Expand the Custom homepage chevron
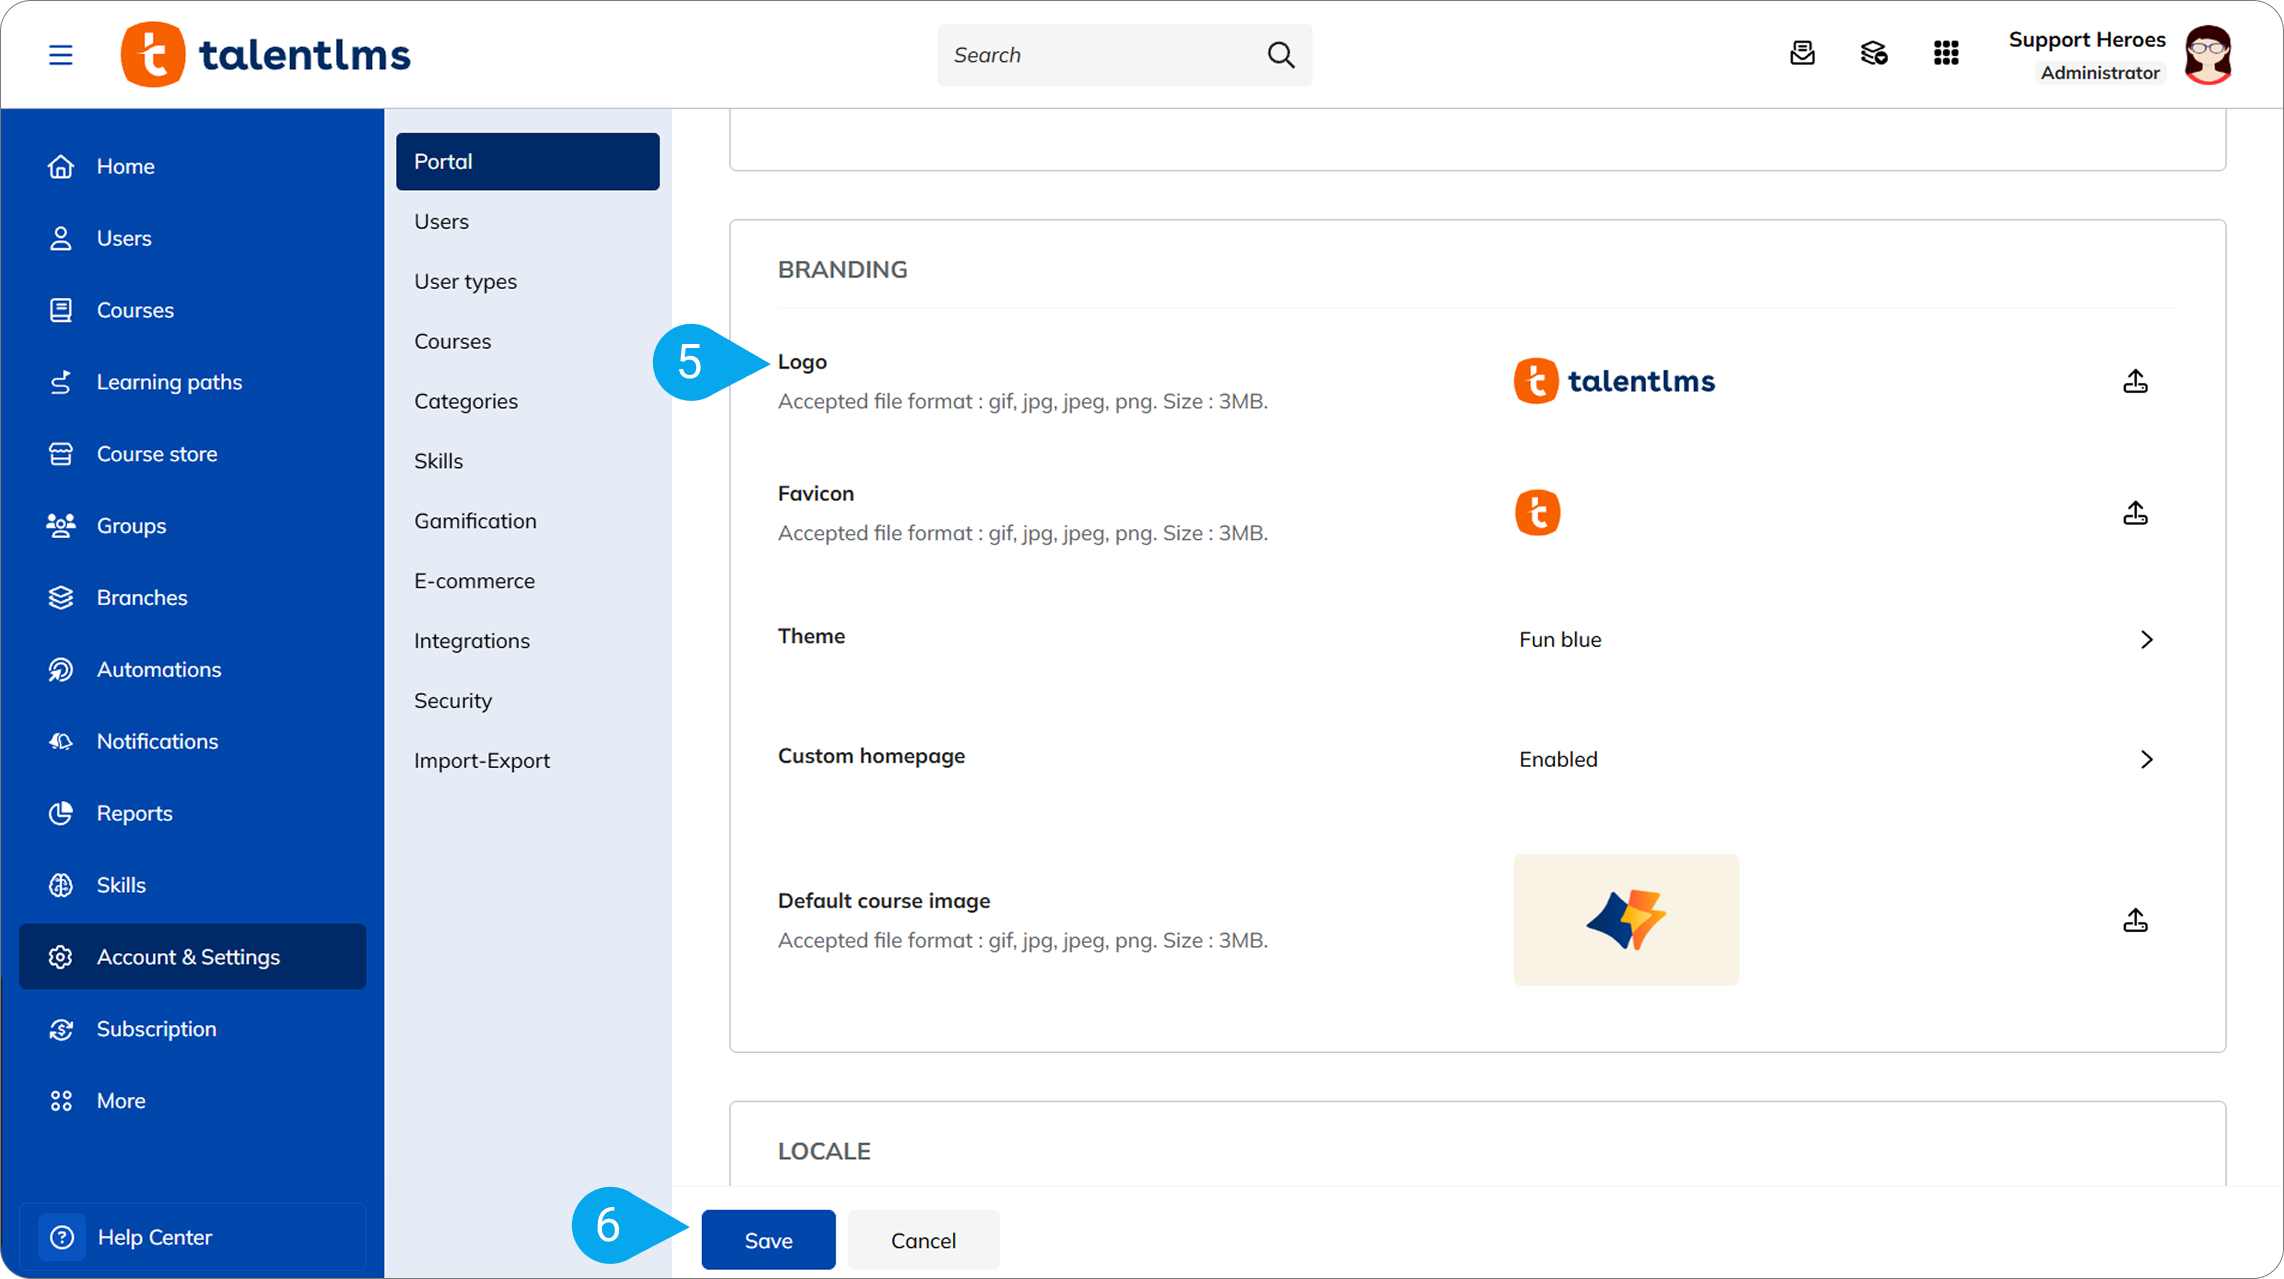The height and width of the screenshot is (1279, 2284). click(2146, 760)
